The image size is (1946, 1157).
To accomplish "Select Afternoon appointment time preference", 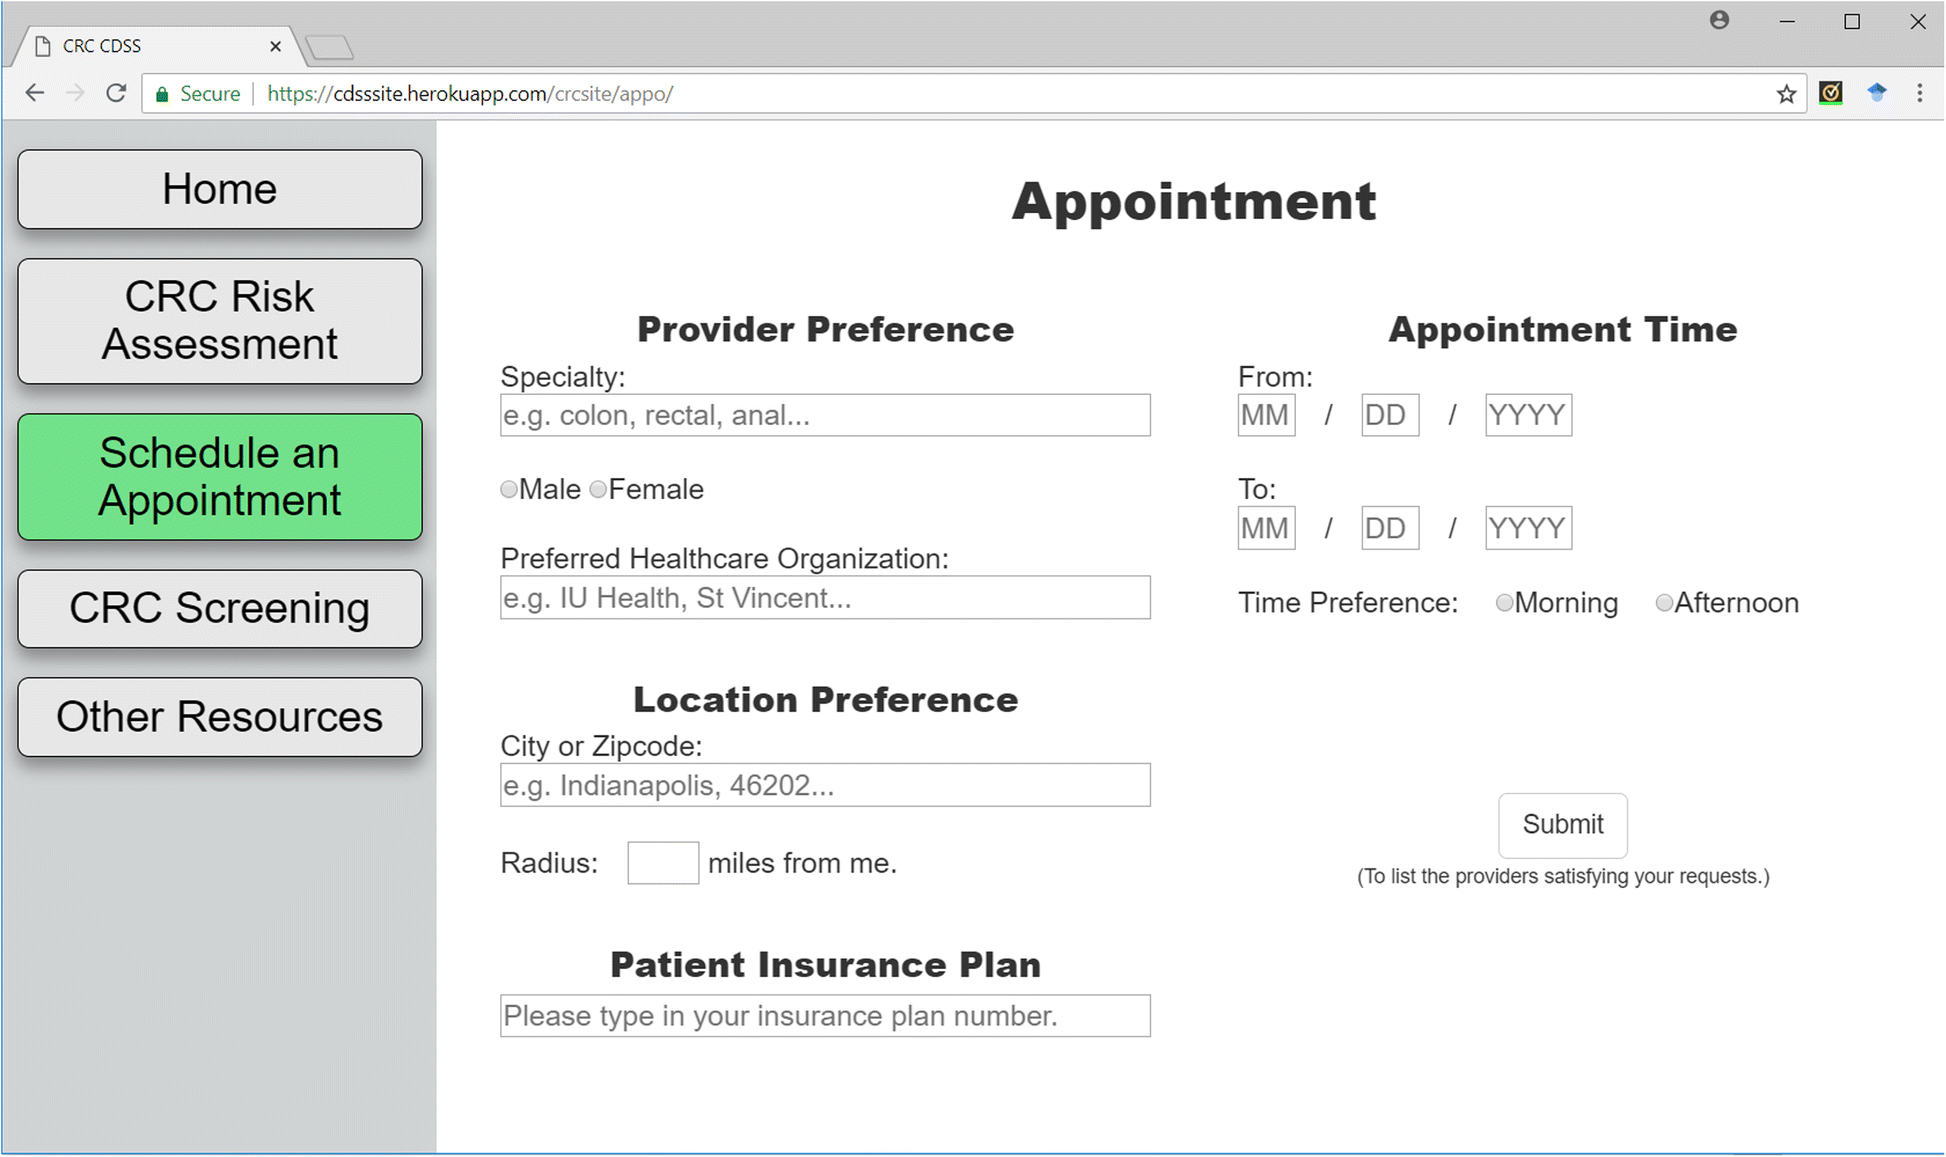I will (1660, 603).
